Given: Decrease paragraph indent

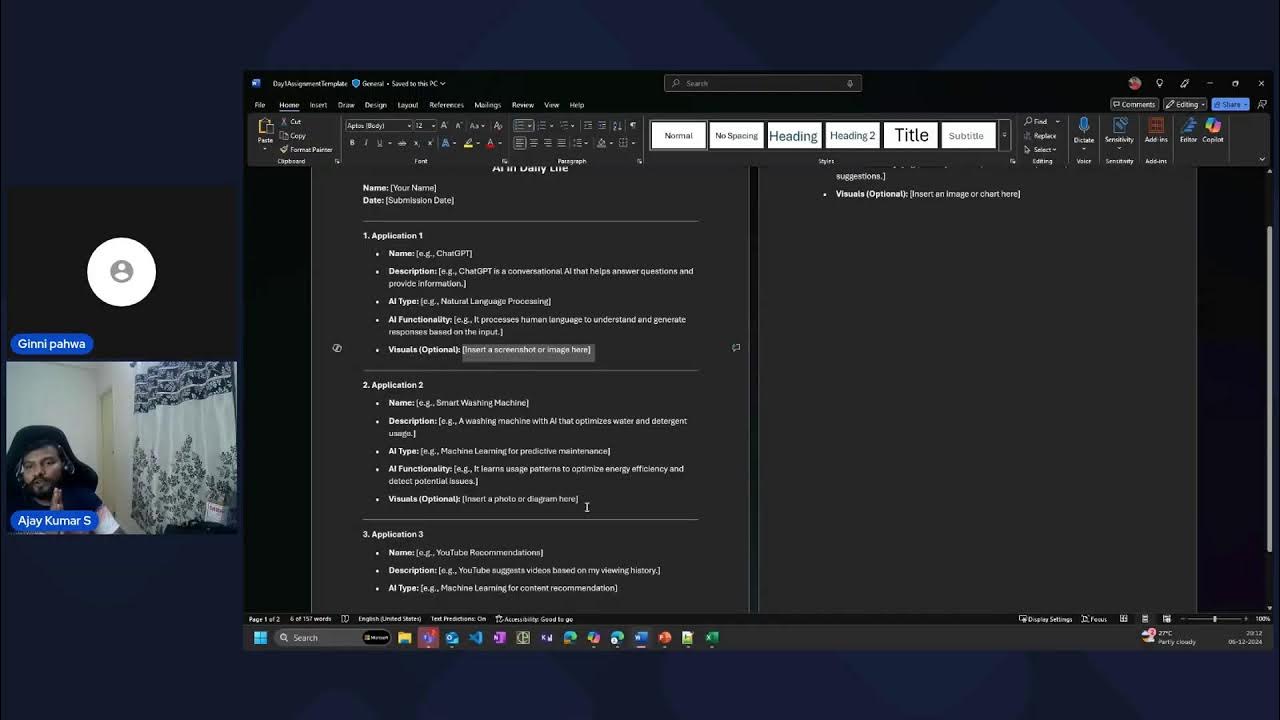Looking at the screenshot, I should (588, 126).
